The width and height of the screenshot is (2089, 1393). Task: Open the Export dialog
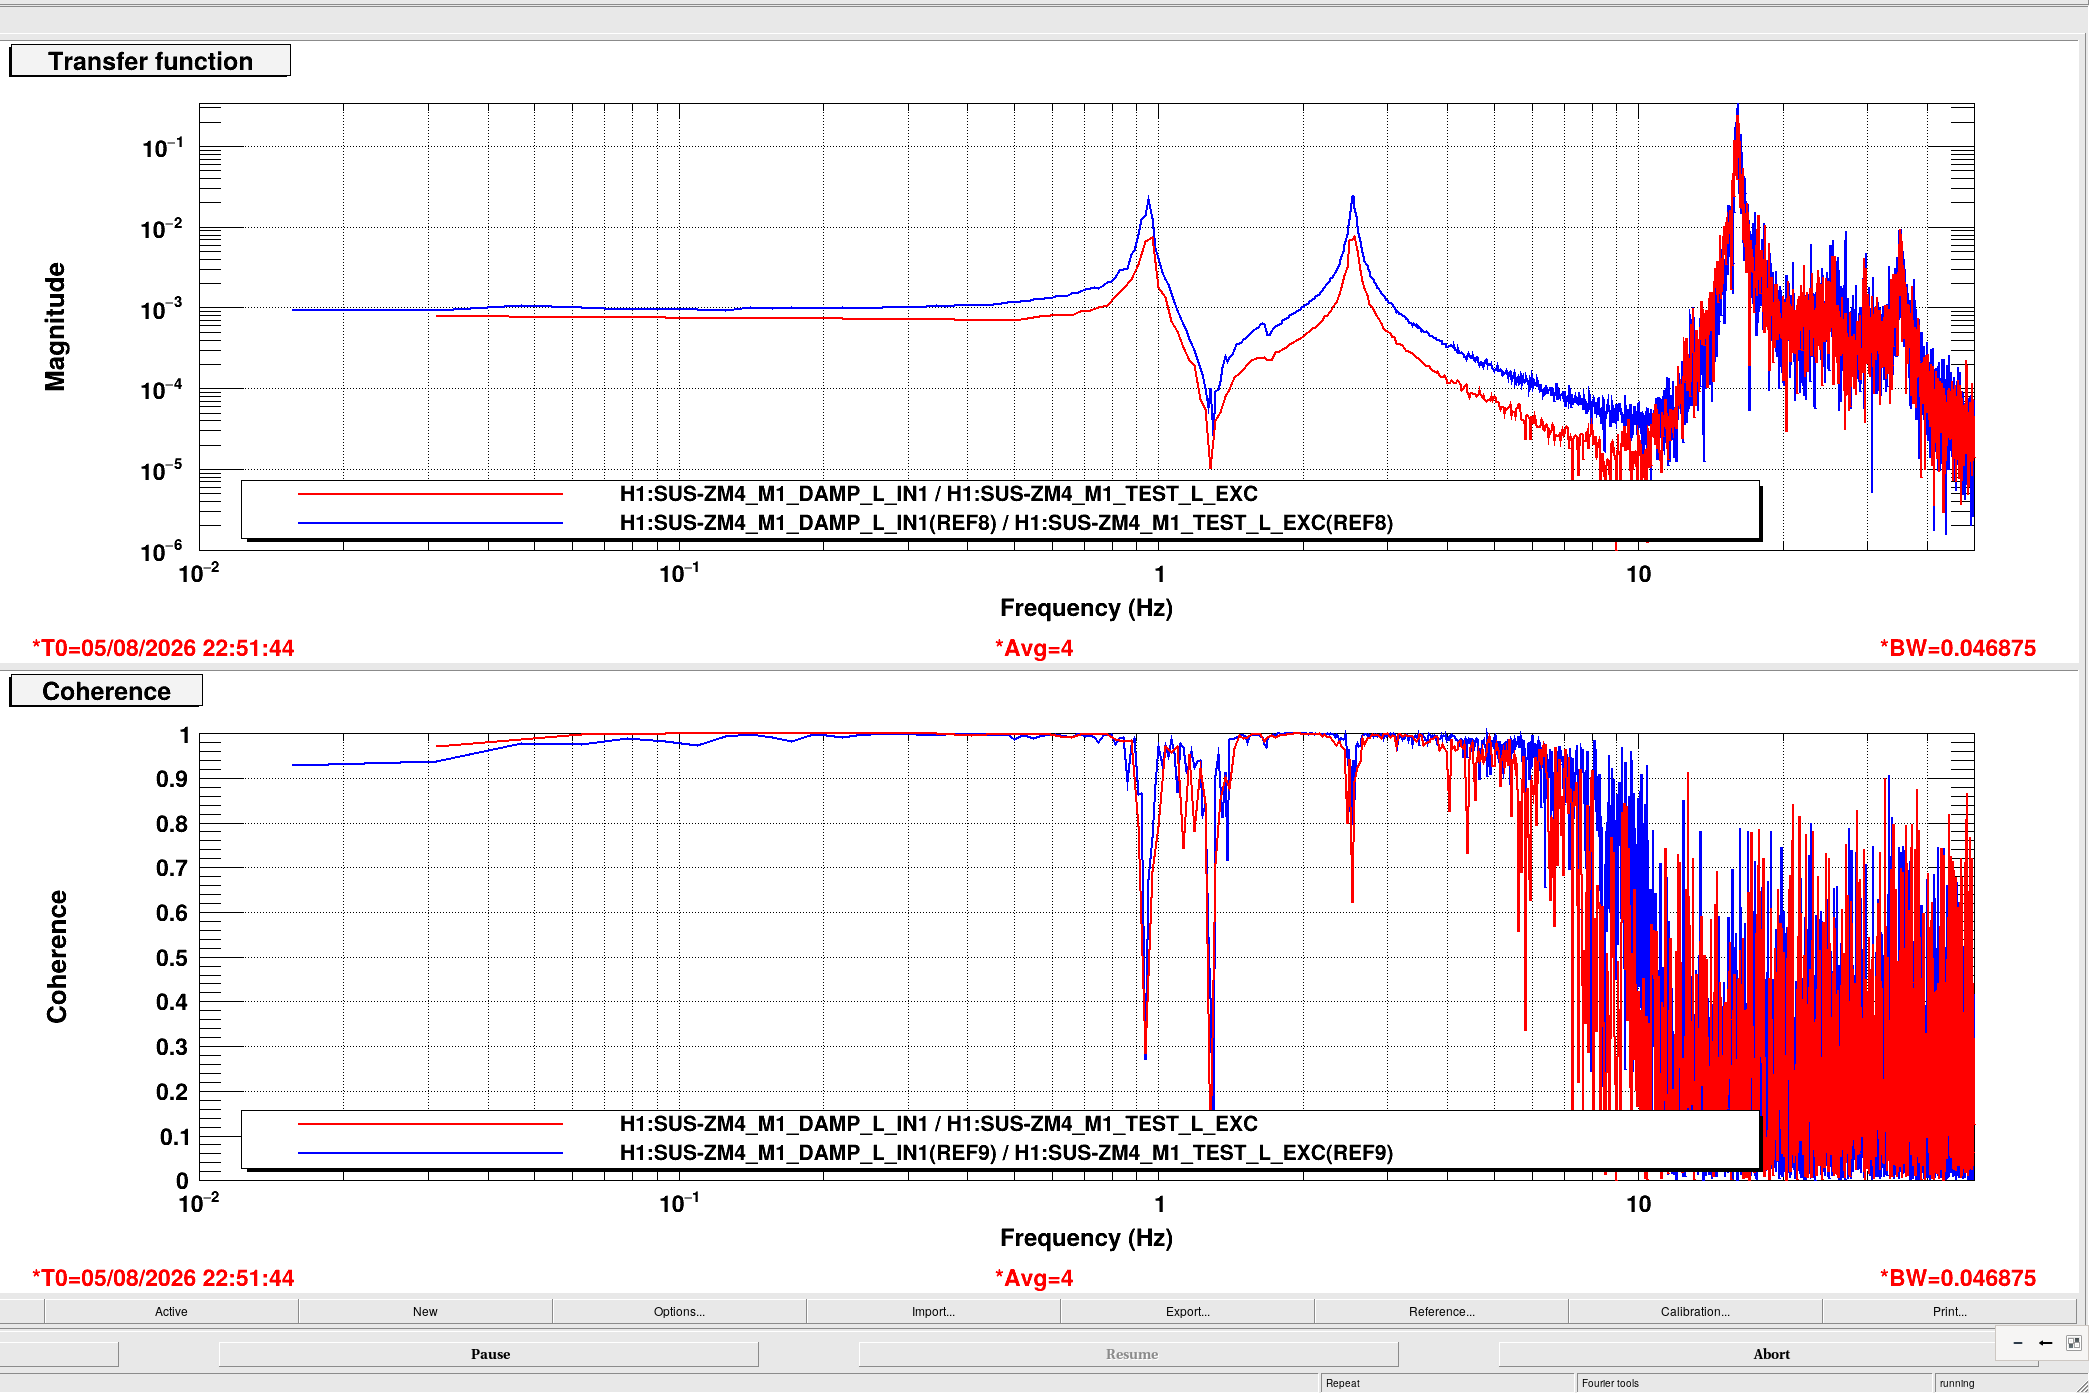1187,1311
